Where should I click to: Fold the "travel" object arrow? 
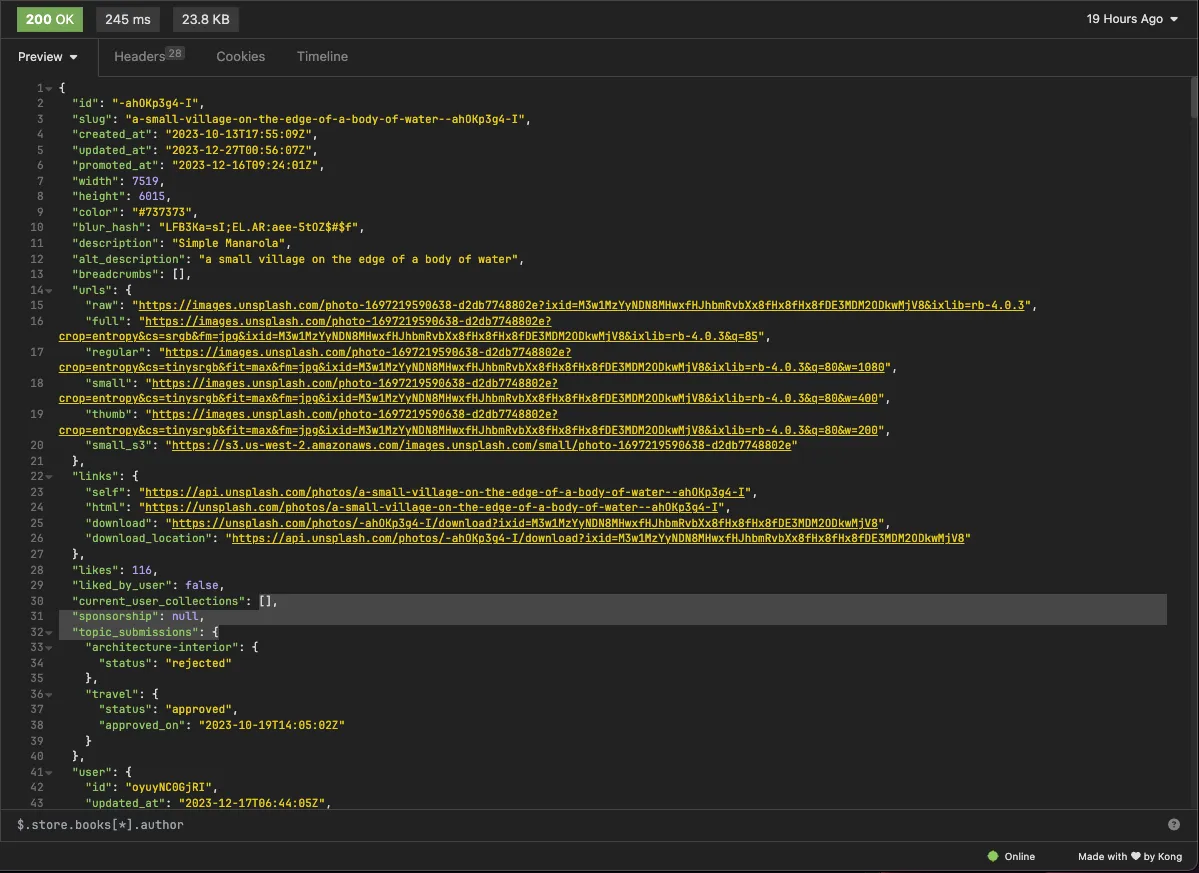tap(49, 694)
